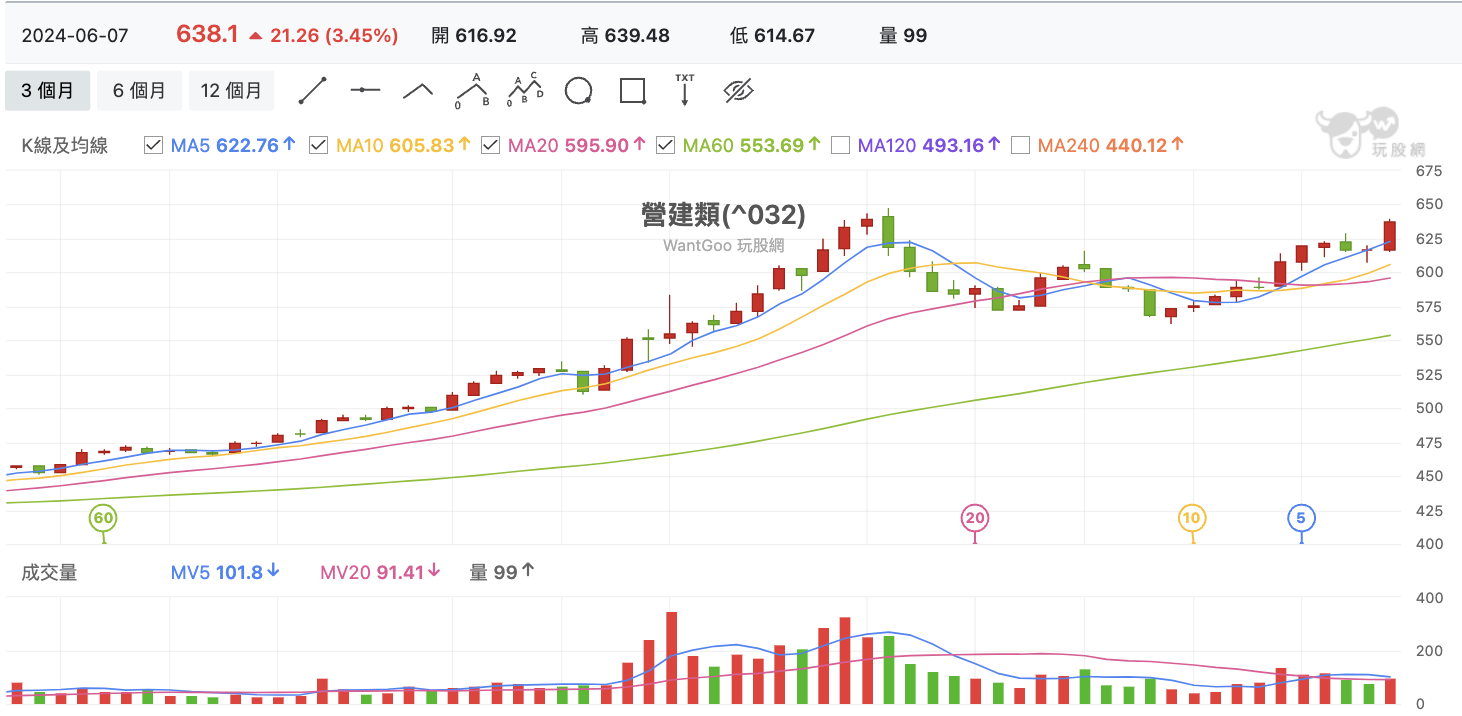Image resolution: width=1462 pixels, height=716 pixels.
Task: Enable the MA240 moving average checkbox
Action: click(x=1020, y=145)
